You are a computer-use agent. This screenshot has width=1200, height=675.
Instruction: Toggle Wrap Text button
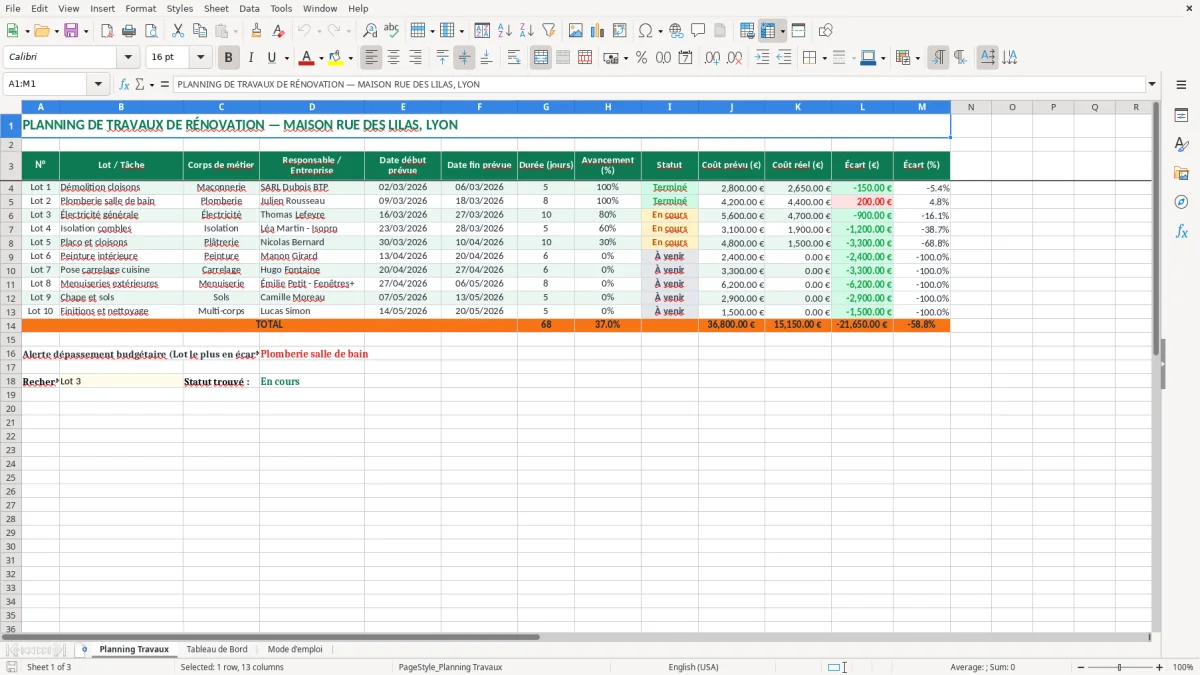(514, 58)
